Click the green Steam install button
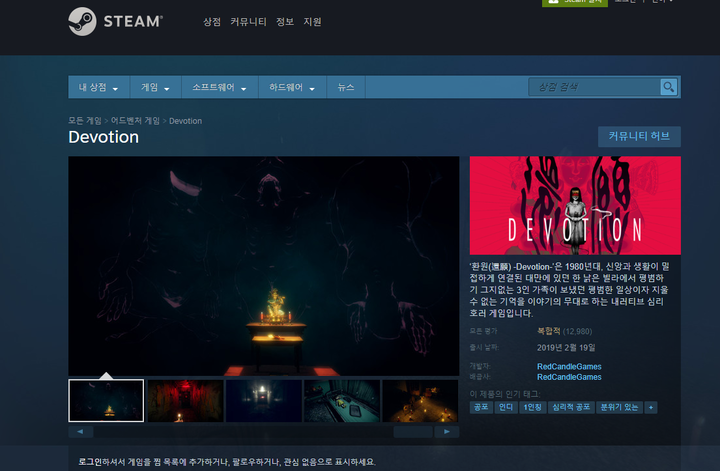 tap(574, 2)
